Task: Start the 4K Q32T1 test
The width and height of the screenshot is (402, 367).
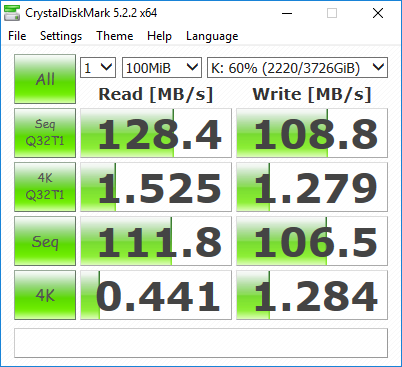Action: point(45,187)
